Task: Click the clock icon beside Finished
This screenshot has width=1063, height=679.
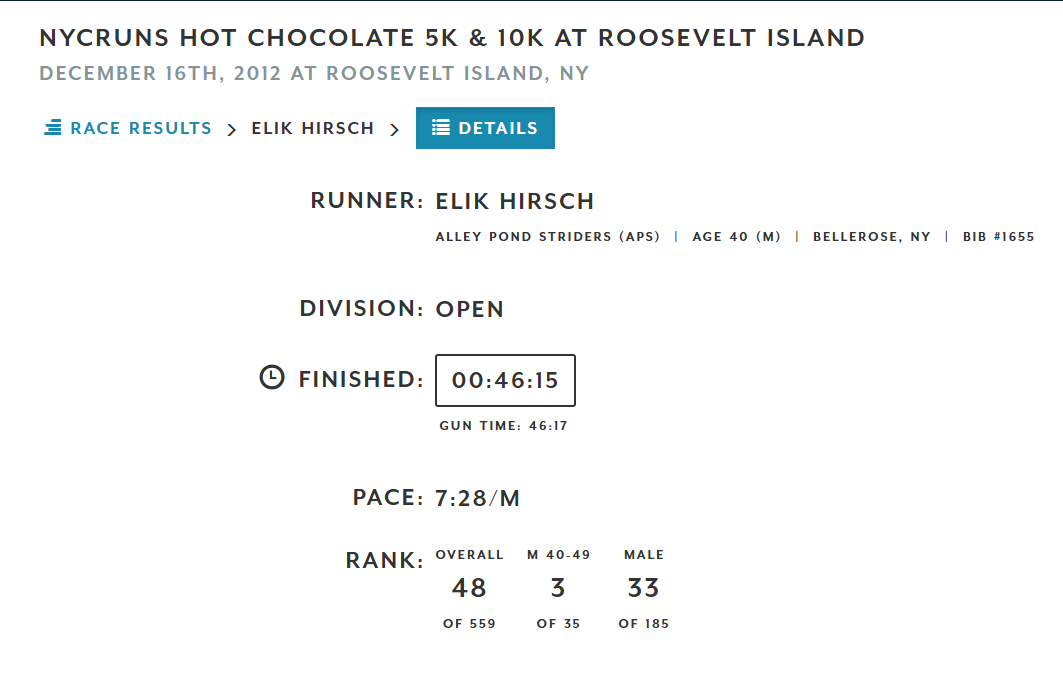Action: [x=272, y=378]
